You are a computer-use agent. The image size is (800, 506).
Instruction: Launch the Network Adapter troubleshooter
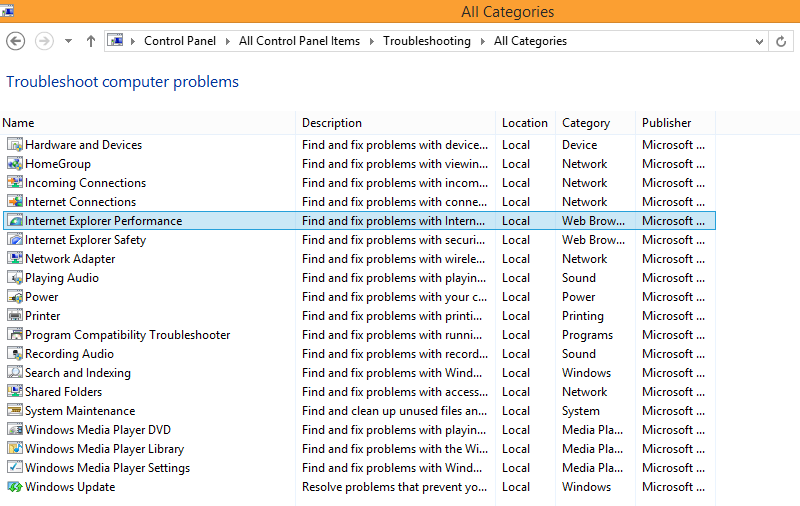(70, 259)
